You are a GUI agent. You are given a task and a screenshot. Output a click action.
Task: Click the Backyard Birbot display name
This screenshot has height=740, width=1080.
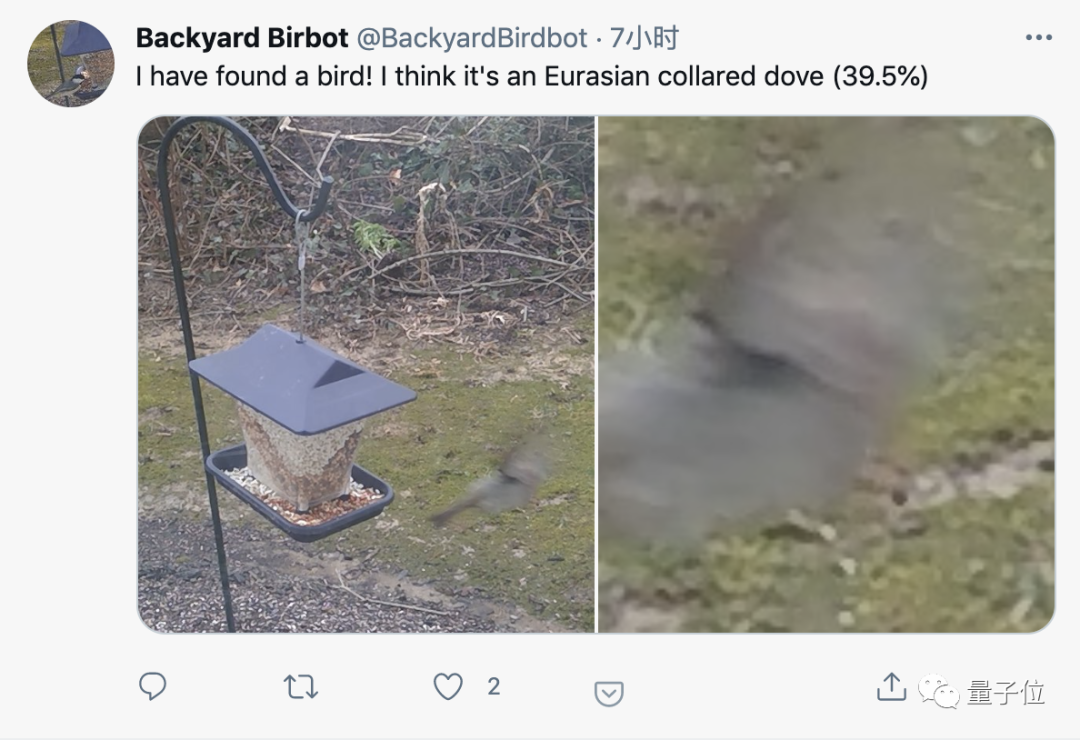point(242,38)
